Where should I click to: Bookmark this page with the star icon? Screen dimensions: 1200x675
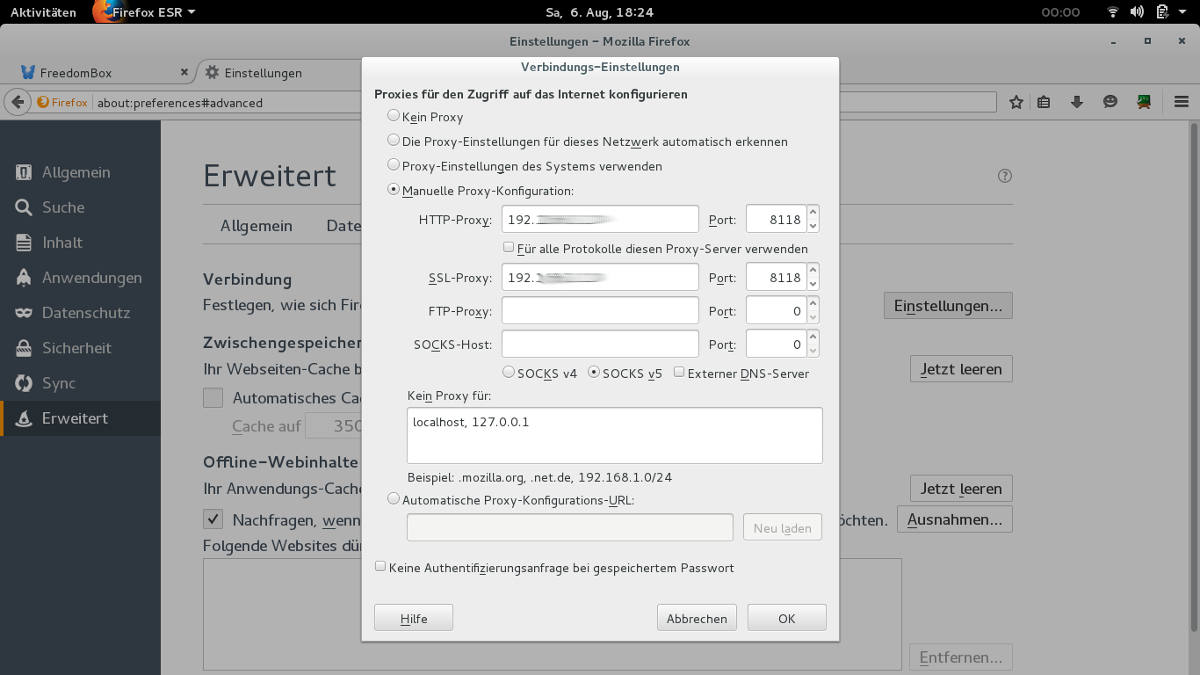click(1016, 102)
